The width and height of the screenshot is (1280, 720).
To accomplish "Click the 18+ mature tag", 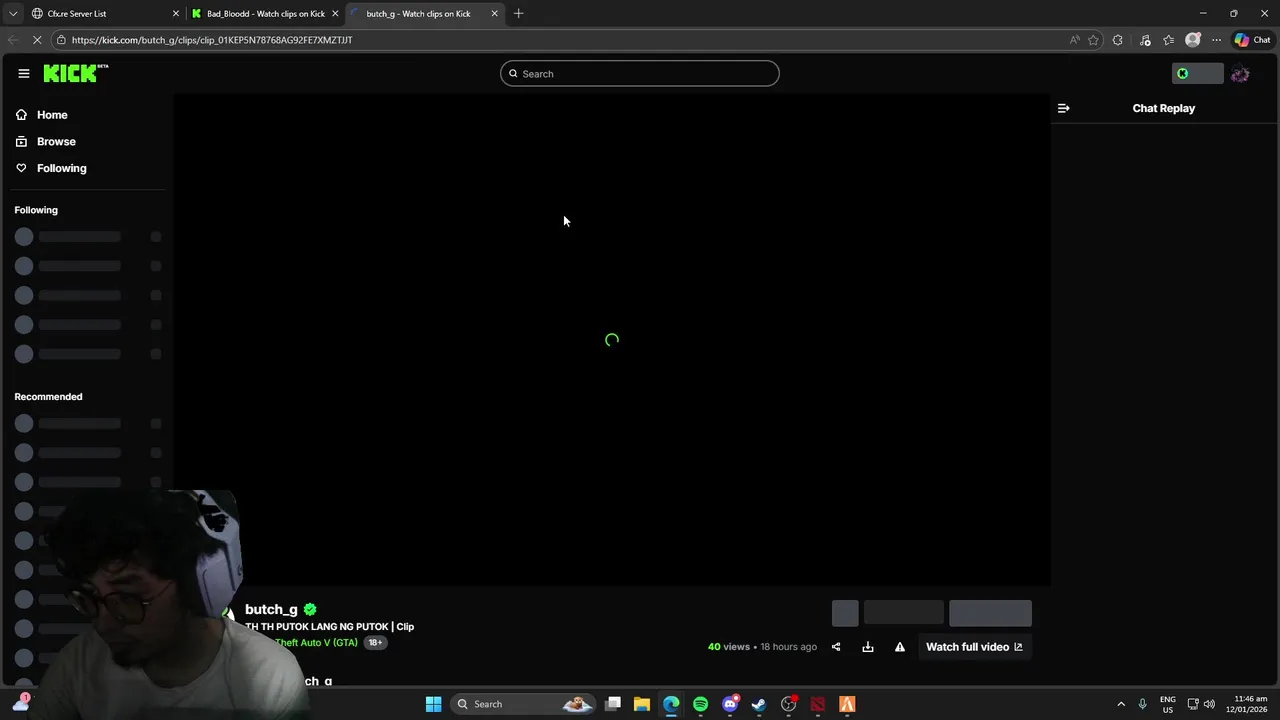I will pos(375,643).
